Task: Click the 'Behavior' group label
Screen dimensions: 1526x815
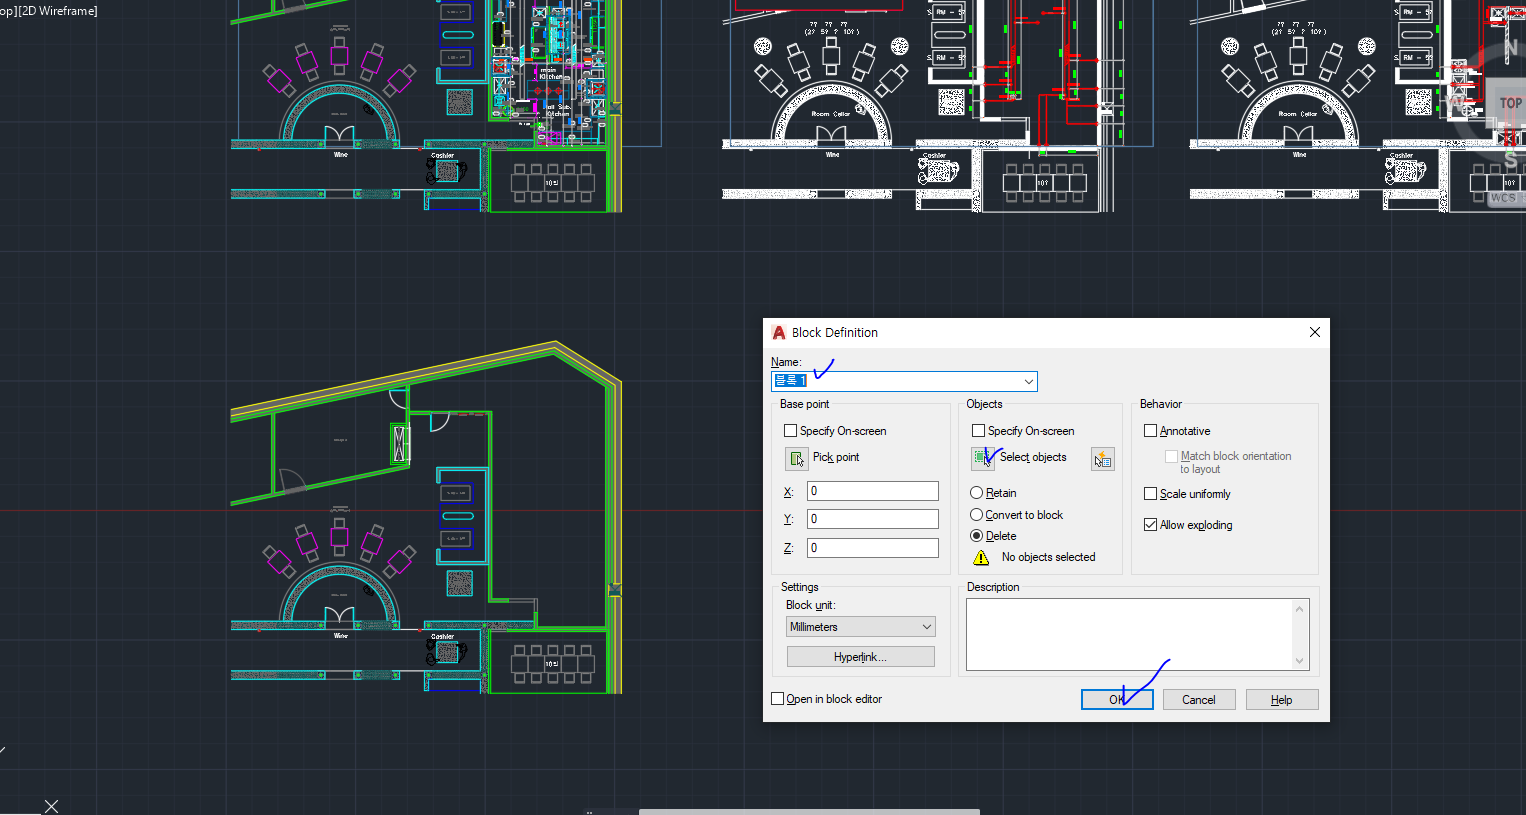Action: pyautogui.click(x=1161, y=404)
